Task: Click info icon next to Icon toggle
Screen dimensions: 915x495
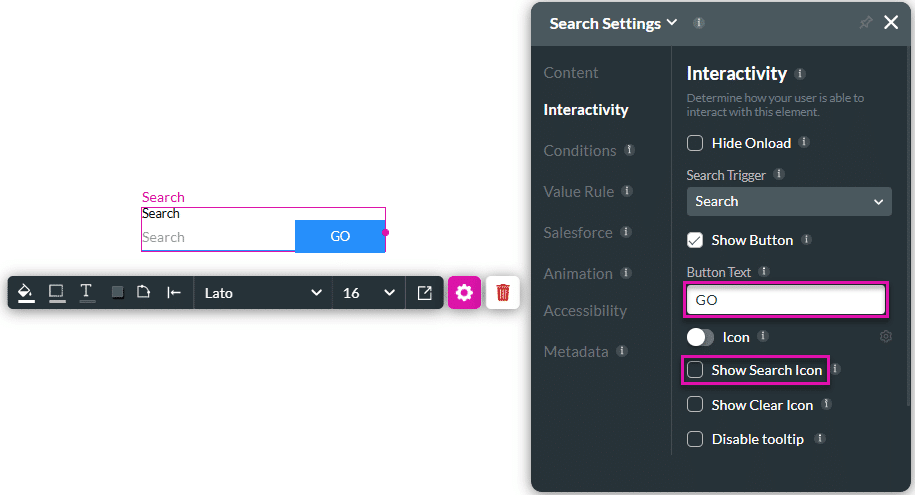Action: 762,336
